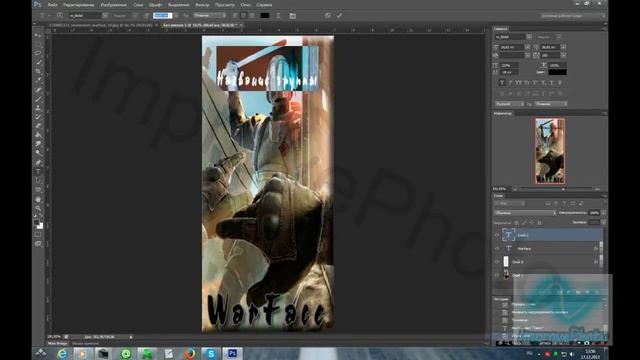Image resolution: width=640 pixels, height=360 pixels.
Task: Open the Файл menu
Action: click(52, 5)
